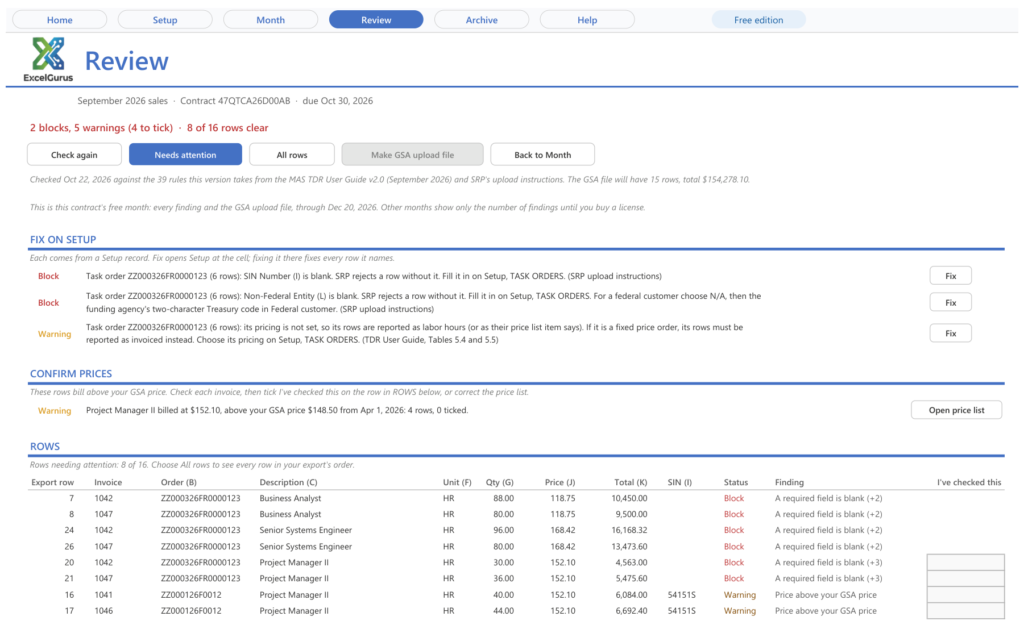The width and height of the screenshot is (1024, 625).
Task: Click invoice 1041 cell
Action: tap(103, 594)
